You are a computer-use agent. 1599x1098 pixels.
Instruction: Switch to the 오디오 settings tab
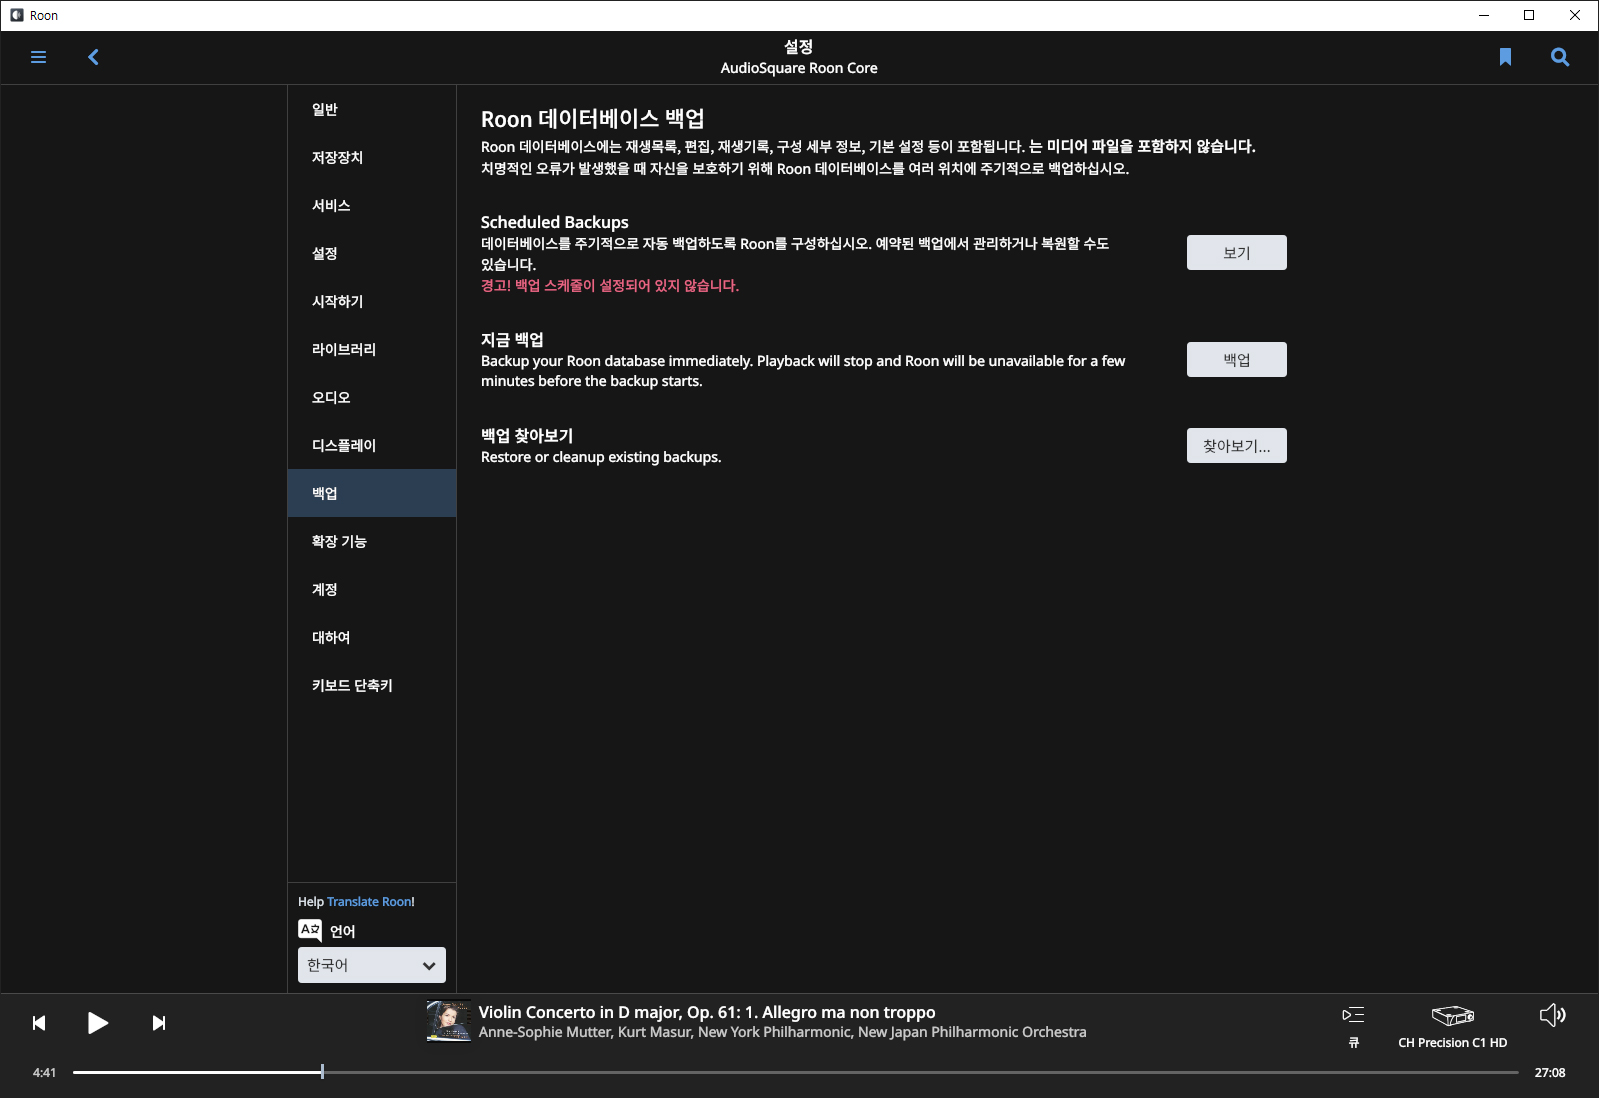click(331, 398)
